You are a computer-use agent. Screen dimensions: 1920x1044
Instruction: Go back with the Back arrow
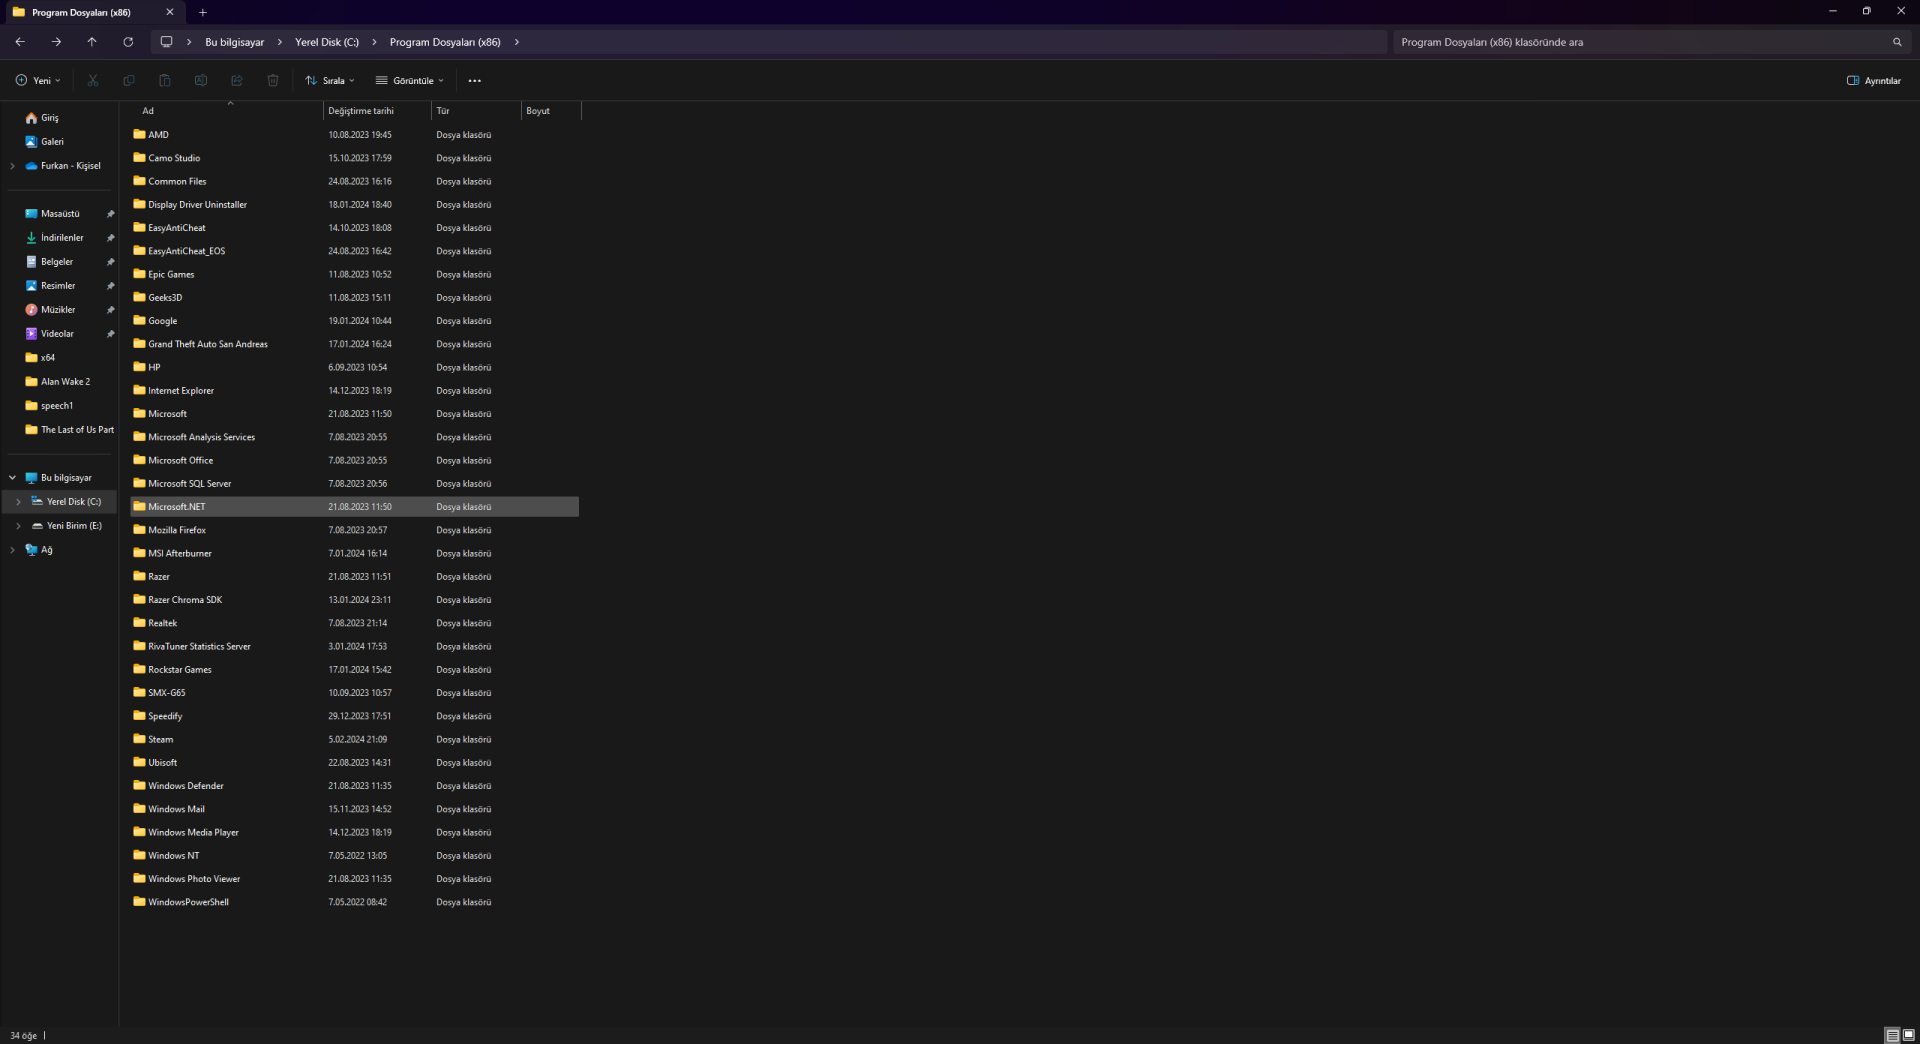(20, 42)
